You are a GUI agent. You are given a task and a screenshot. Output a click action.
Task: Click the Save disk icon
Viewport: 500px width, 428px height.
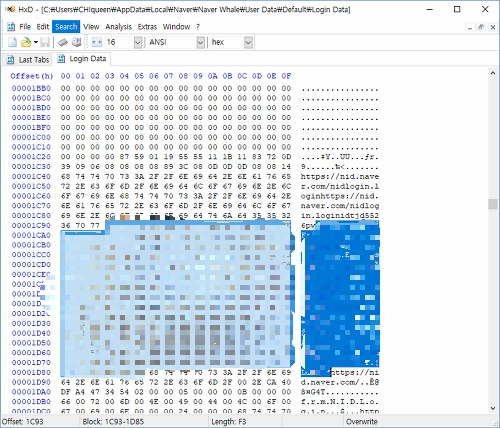pyautogui.click(x=45, y=42)
